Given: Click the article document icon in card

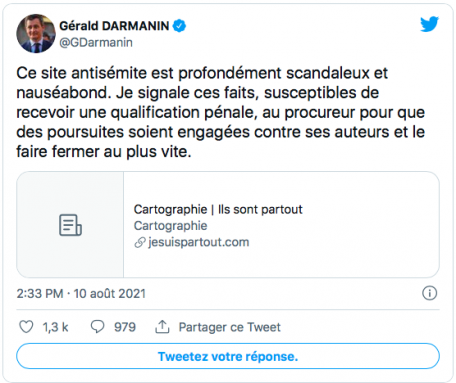Looking at the screenshot, I should pyautogui.click(x=70, y=225).
